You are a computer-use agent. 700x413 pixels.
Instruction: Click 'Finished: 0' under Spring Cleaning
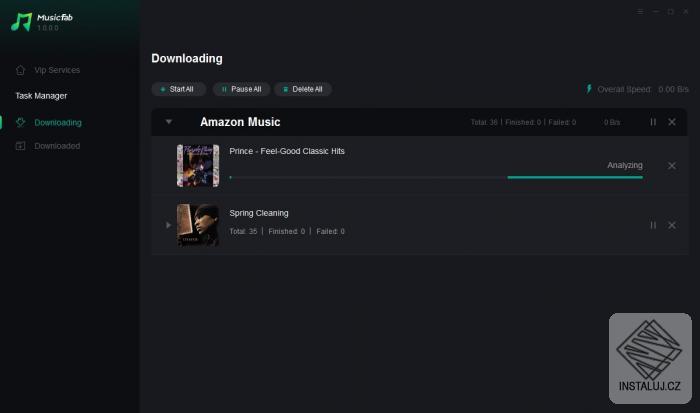pos(287,231)
